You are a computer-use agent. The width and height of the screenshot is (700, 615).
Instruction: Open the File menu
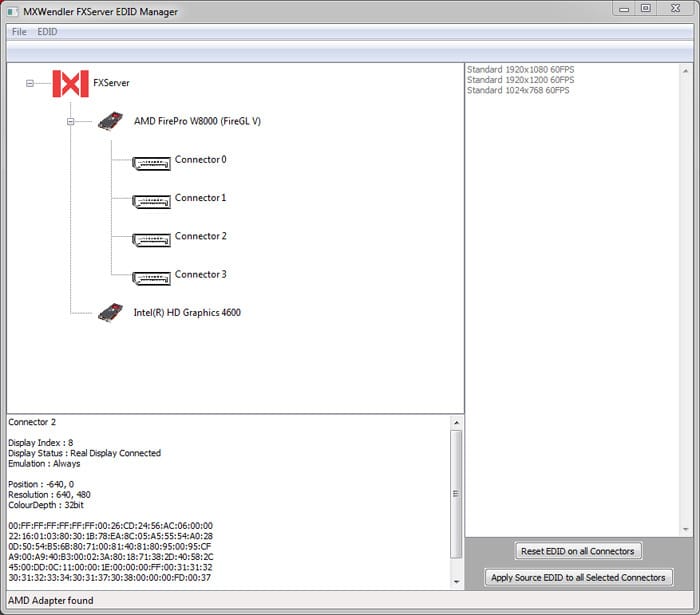click(19, 32)
